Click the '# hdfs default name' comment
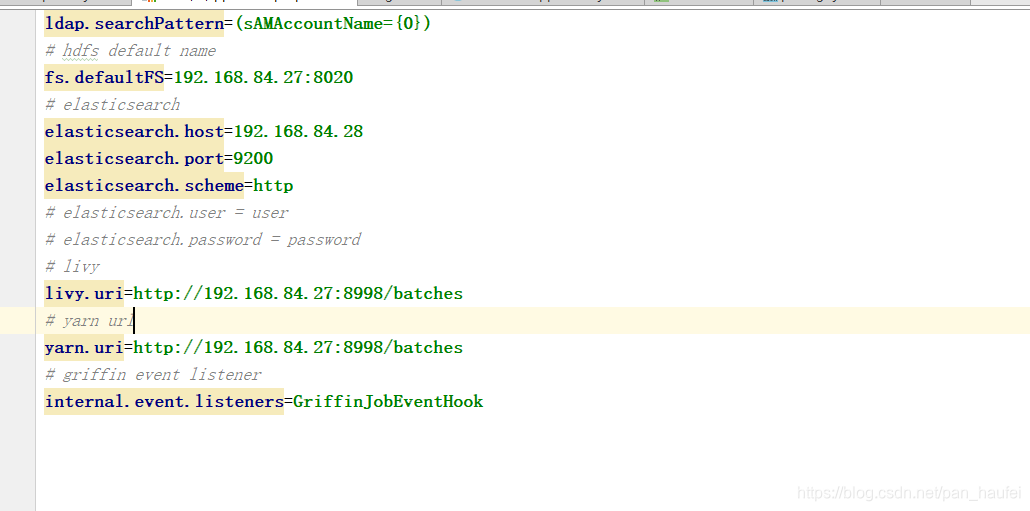Screen dimensions: 1030x511 [130, 51]
